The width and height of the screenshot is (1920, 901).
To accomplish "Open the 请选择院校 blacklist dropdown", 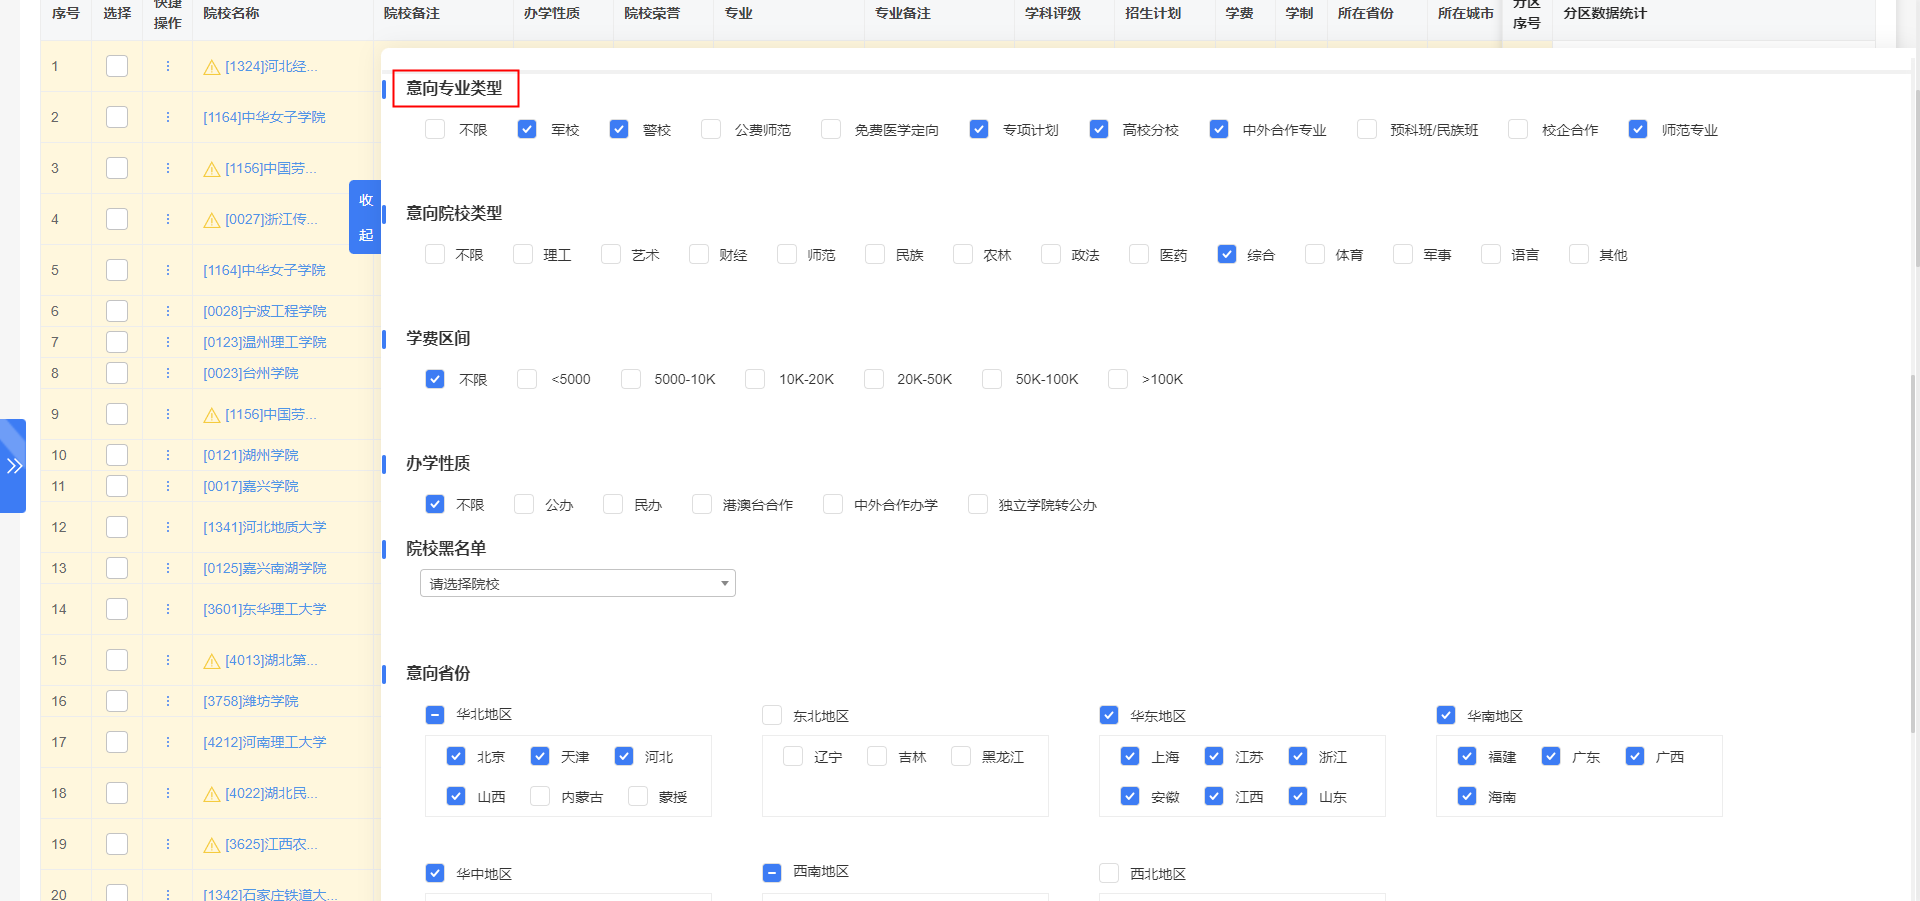I will [577, 583].
